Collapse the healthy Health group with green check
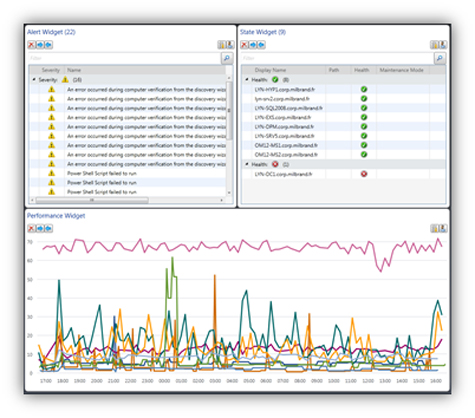 pyautogui.click(x=247, y=80)
